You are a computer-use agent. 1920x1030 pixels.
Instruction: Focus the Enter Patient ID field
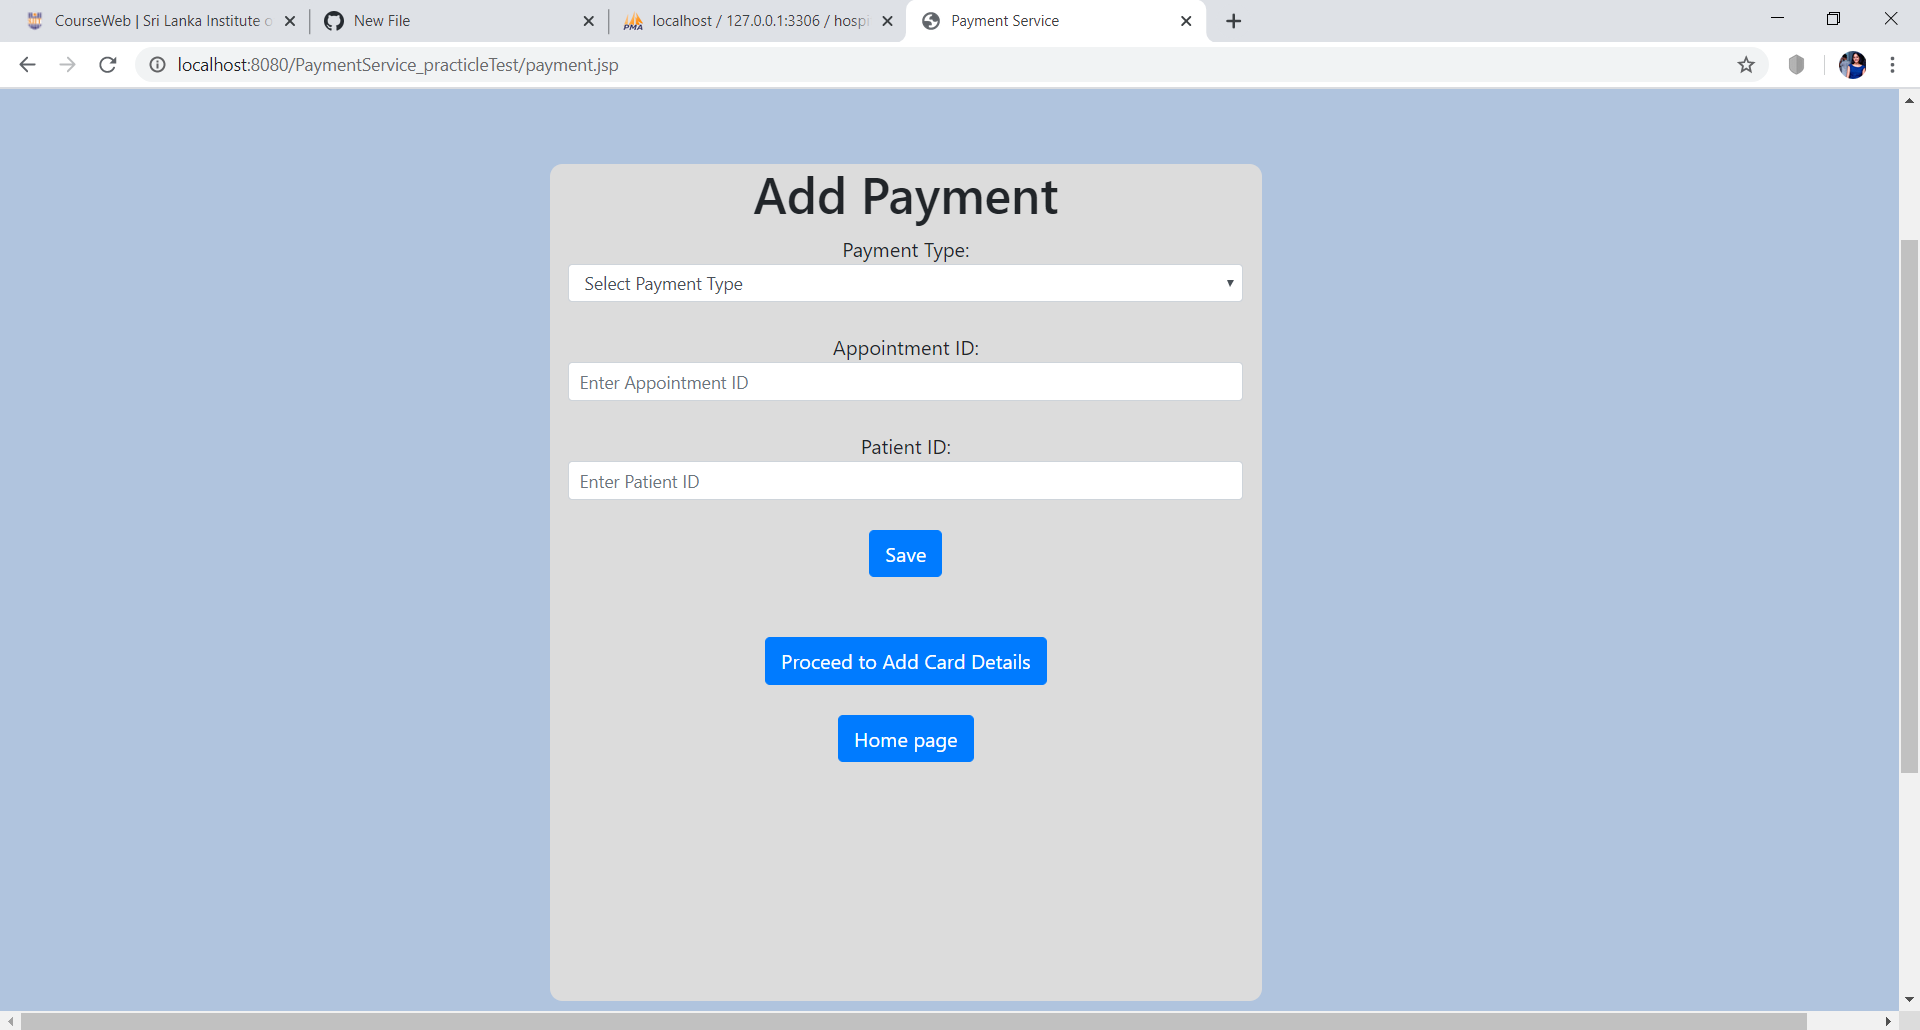point(905,481)
